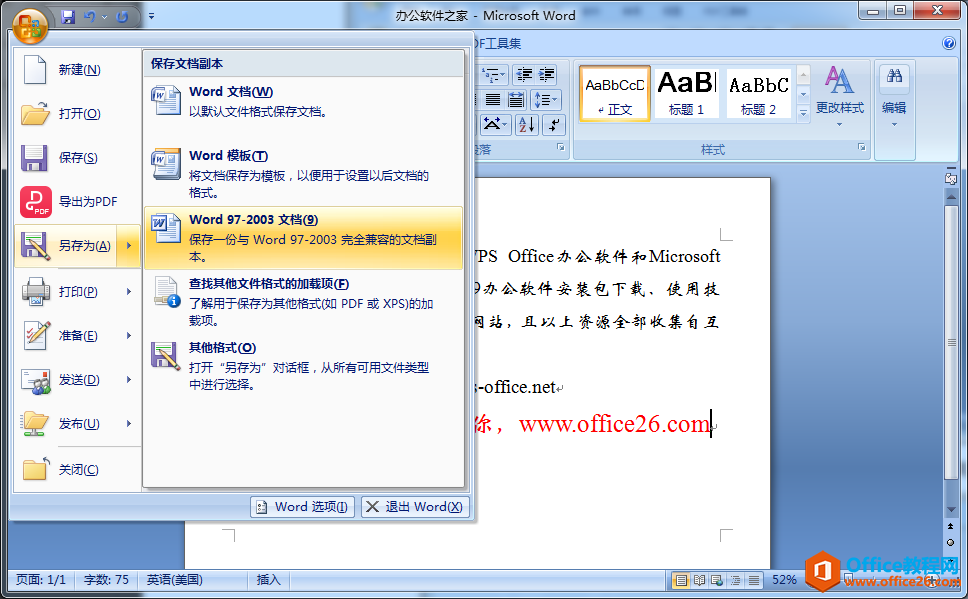Choose New (新建) from the Office menu

pyautogui.click(x=77, y=70)
